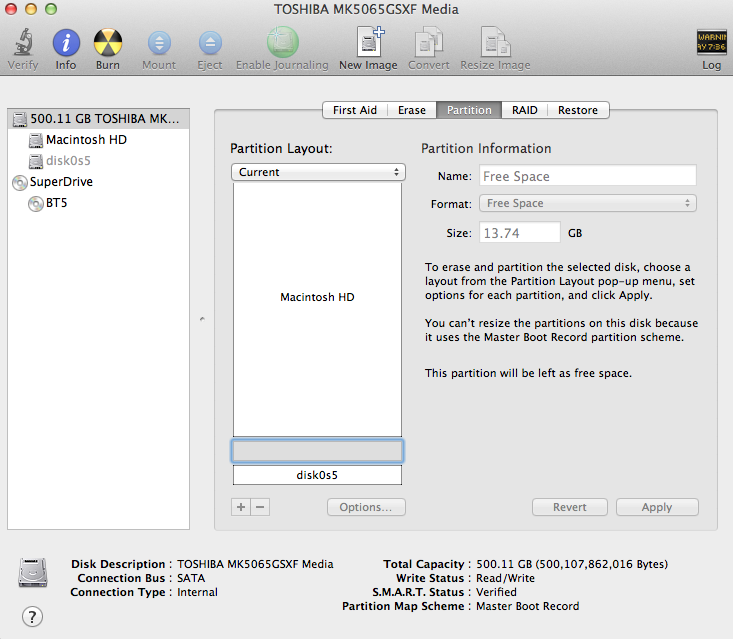
Task: Click the Revert button
Action: (570, 507)
